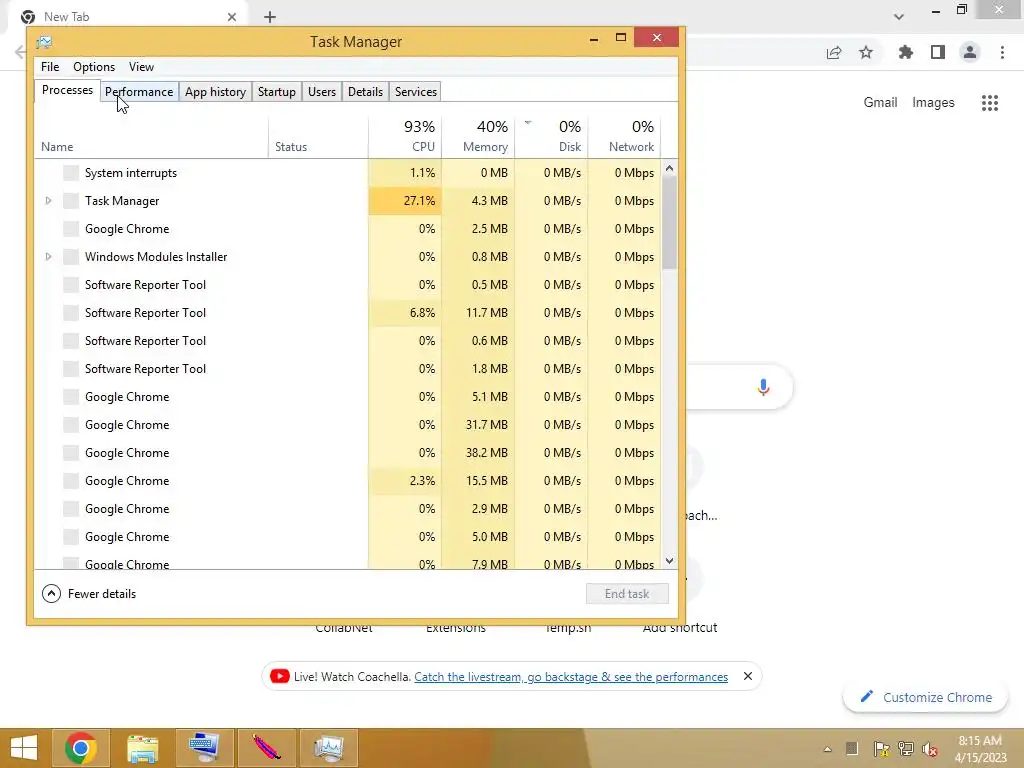Switch to the Details tab

click(x=365, y=91)
